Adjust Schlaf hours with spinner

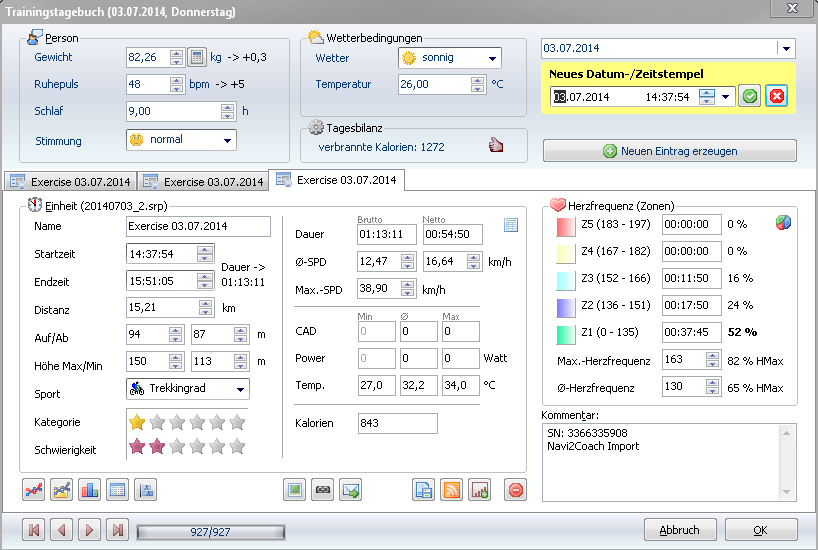pyautogui.click(x=227, y=111)
